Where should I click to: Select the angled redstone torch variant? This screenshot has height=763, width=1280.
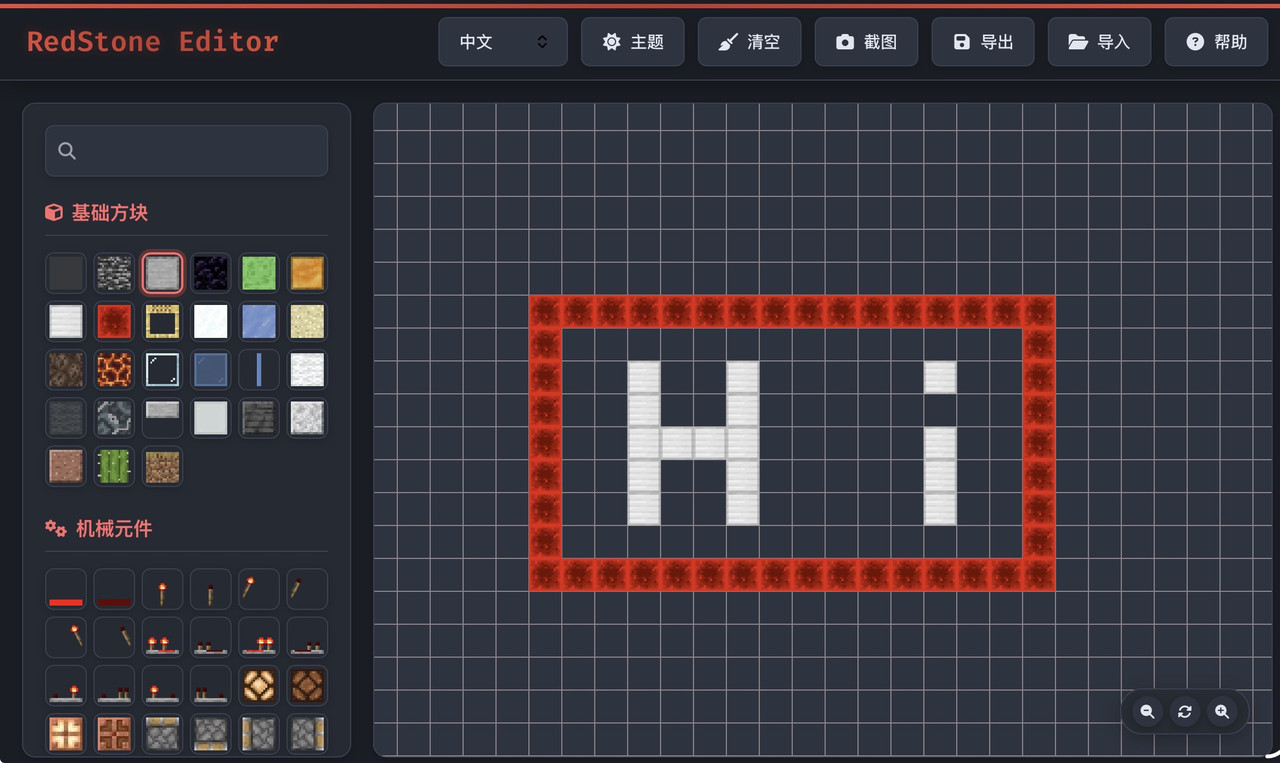point(259,588)
